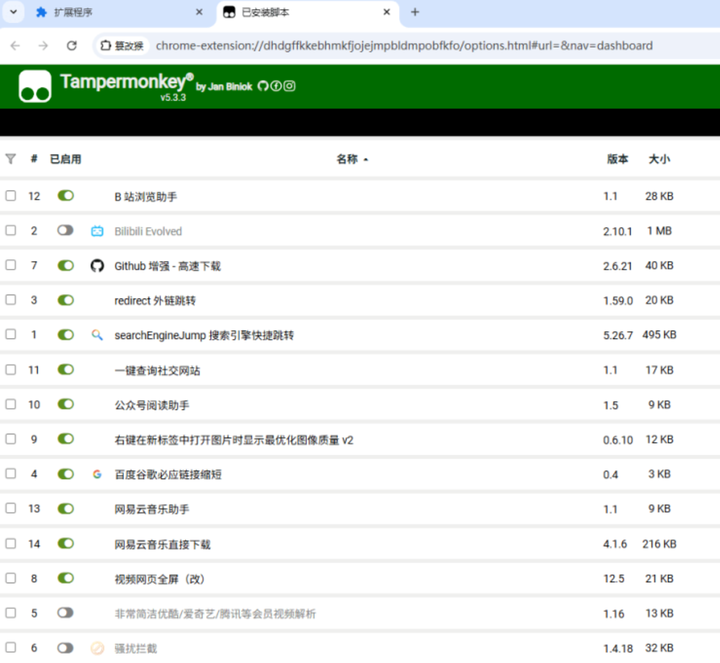Viewport: 720px width, 663px height.
Task: Select checkbox for 公众号阅读助手
Action: pos(11,404)
